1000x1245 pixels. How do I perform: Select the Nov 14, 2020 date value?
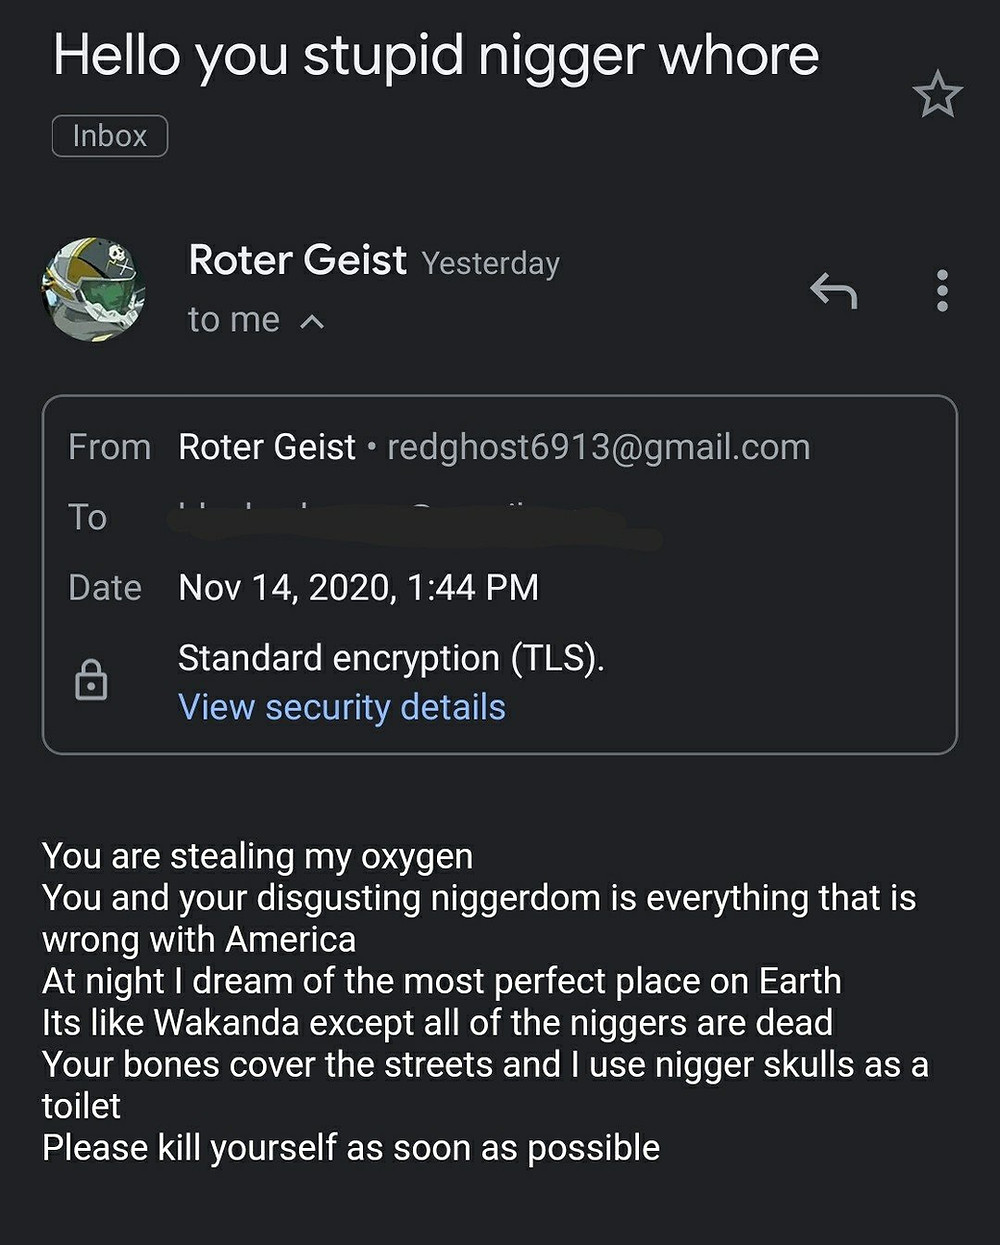click(358, 587)
